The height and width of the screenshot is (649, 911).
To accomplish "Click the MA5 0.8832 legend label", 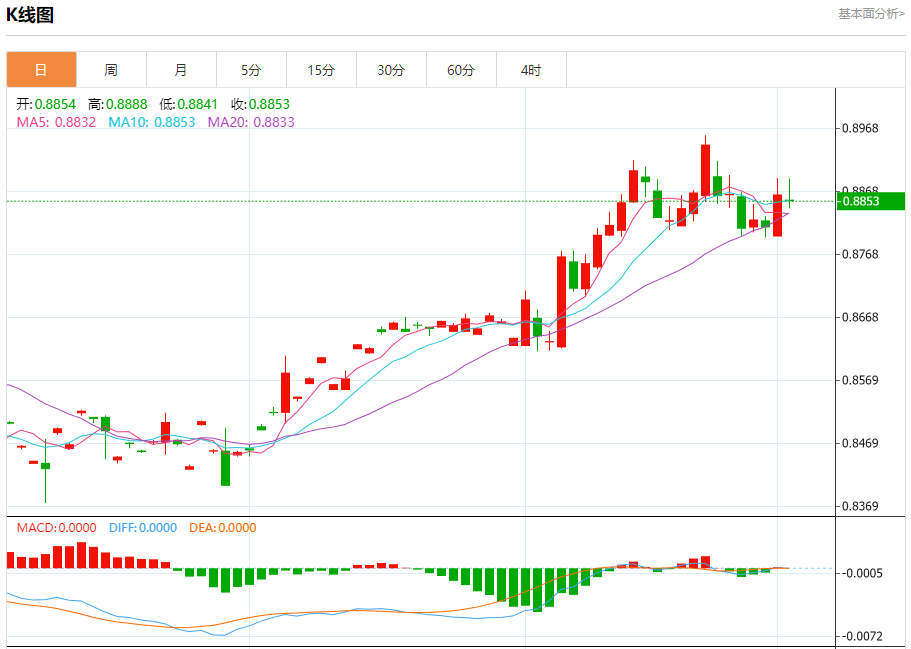I will point(56,122).
